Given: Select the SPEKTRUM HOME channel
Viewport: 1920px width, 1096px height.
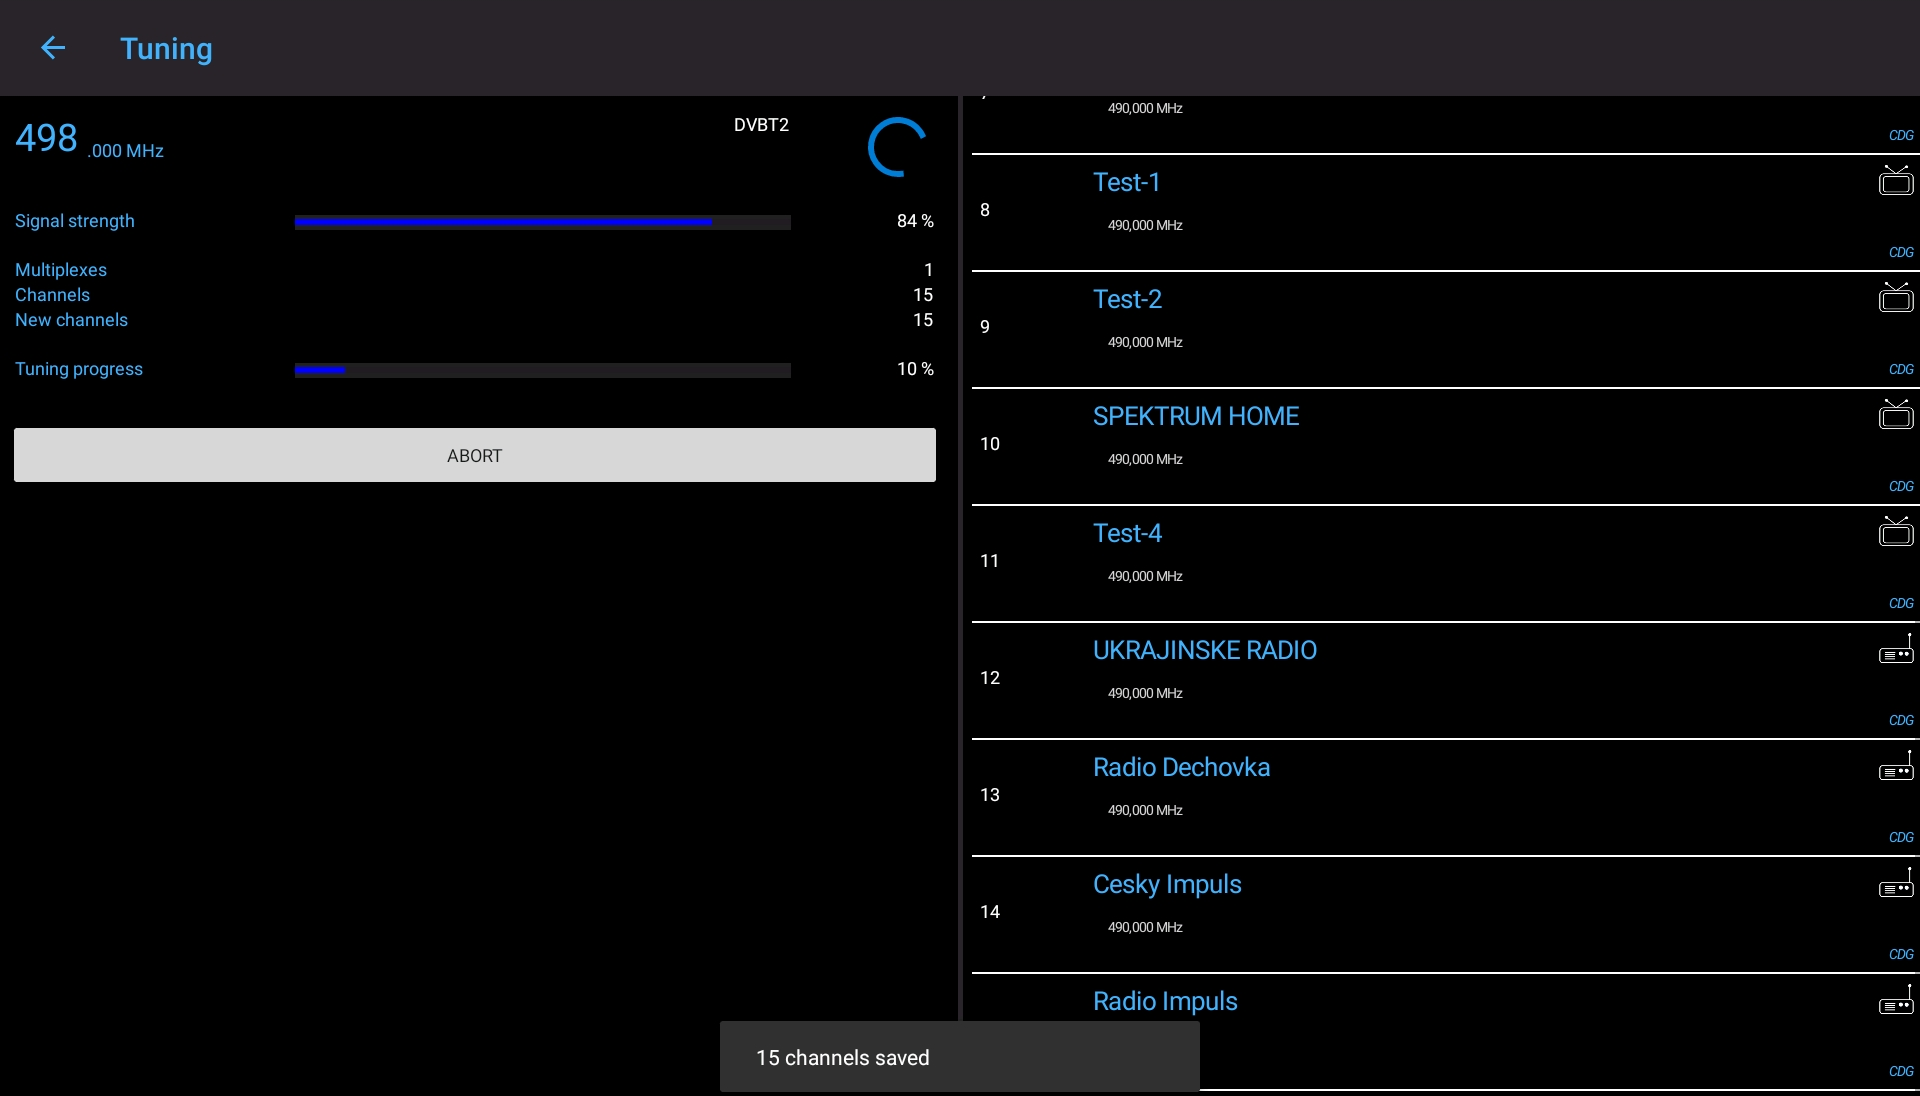Looking at the screenshot, I should (x=1445, y=446).
